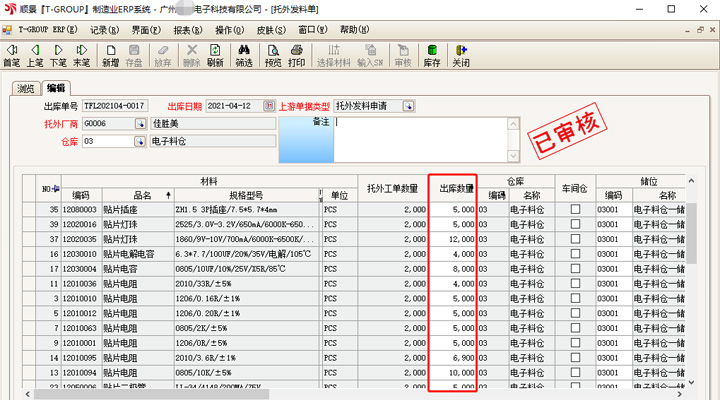
Task: Tick 车间仓 checkbox for row 16
Action: (x=575, y=254)
